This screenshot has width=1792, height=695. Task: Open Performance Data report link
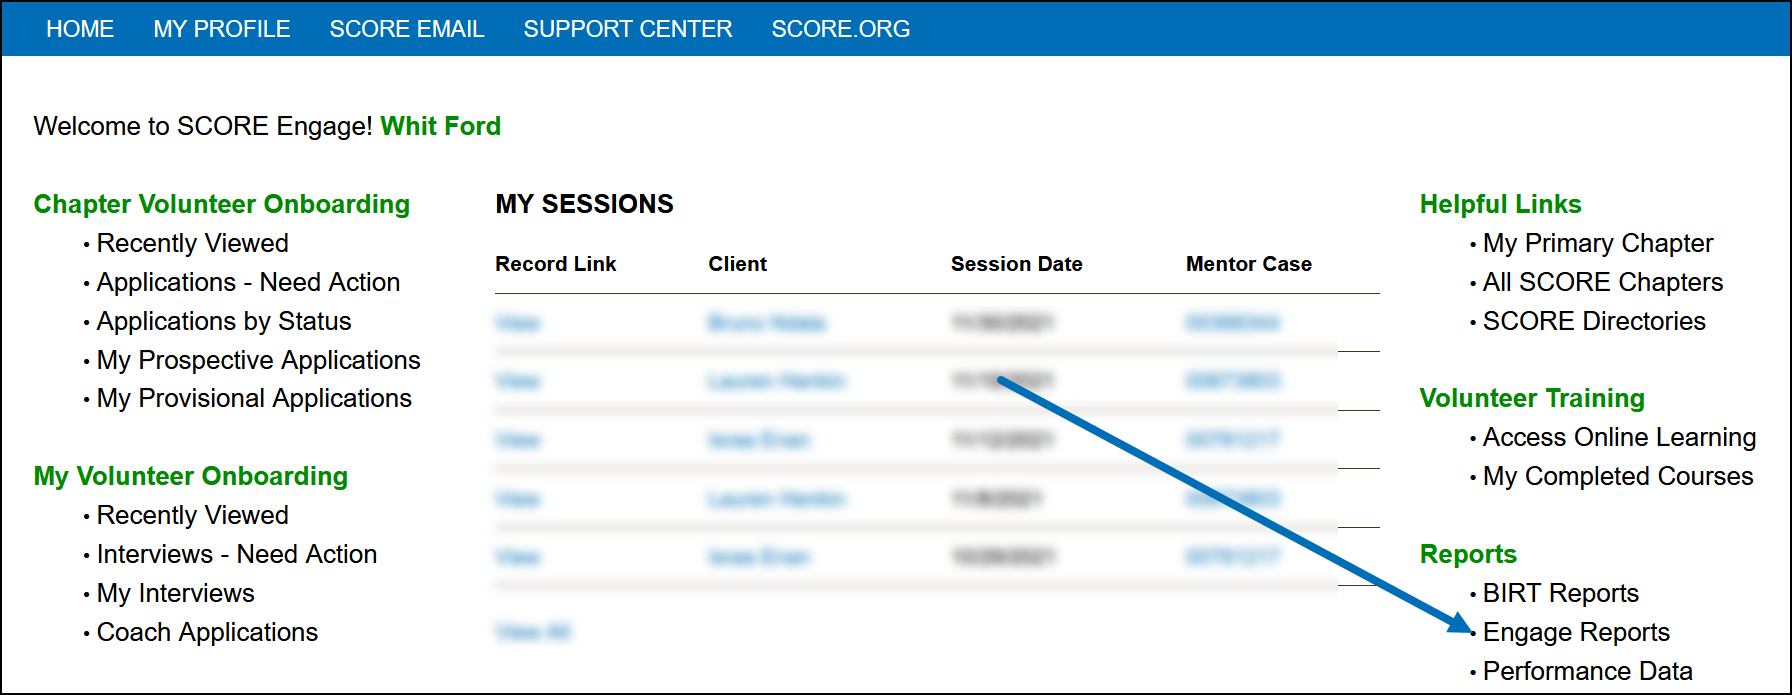(x=1587, y=671)
